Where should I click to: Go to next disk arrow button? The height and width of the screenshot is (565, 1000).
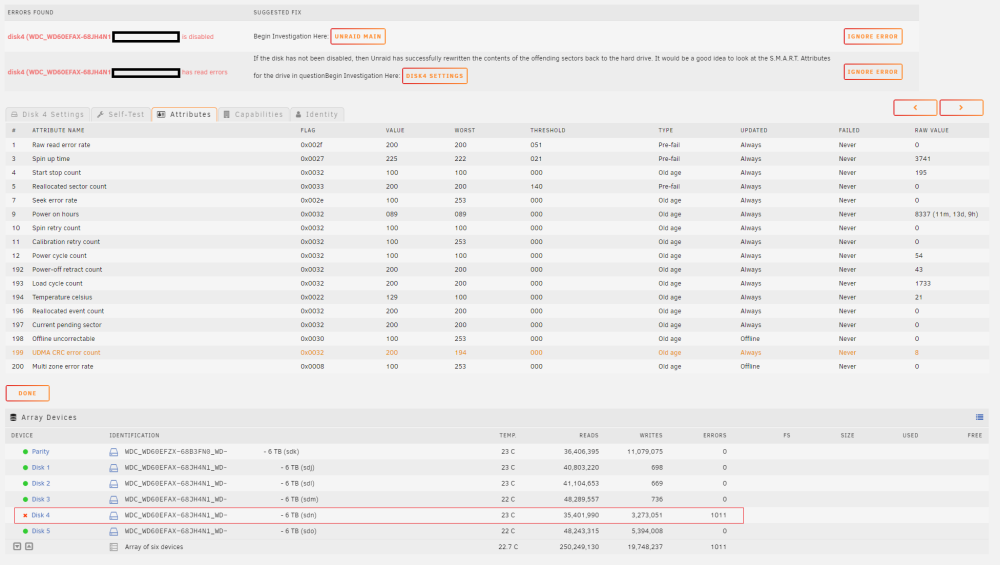tap(961, 108)
